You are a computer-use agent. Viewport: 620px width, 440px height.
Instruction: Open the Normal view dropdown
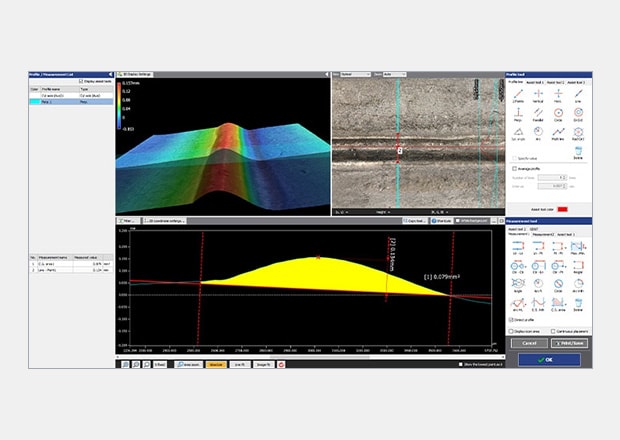pyautogui.click(x=353, y=73)
